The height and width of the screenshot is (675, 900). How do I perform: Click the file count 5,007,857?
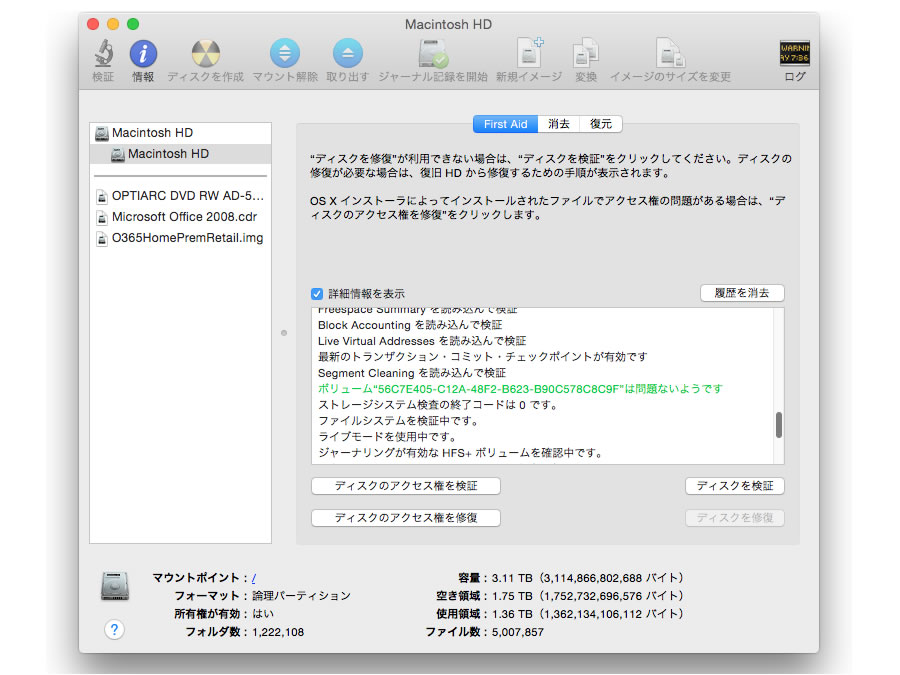pos(518,633)
